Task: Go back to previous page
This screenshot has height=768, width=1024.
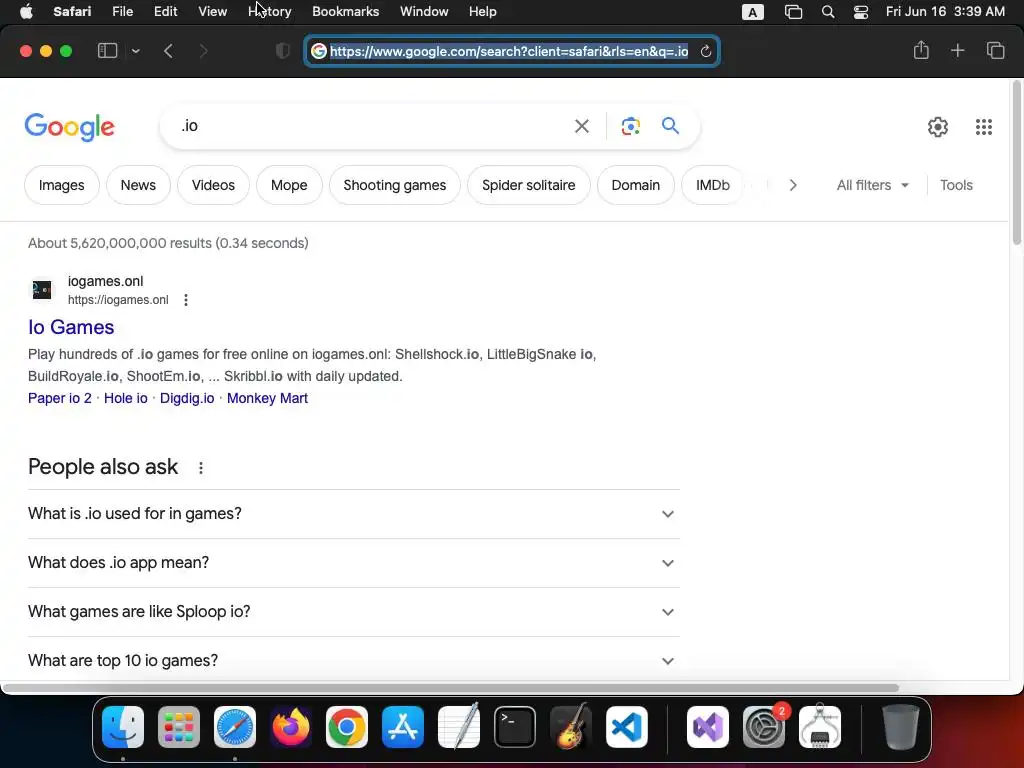Action: (168, 51)
